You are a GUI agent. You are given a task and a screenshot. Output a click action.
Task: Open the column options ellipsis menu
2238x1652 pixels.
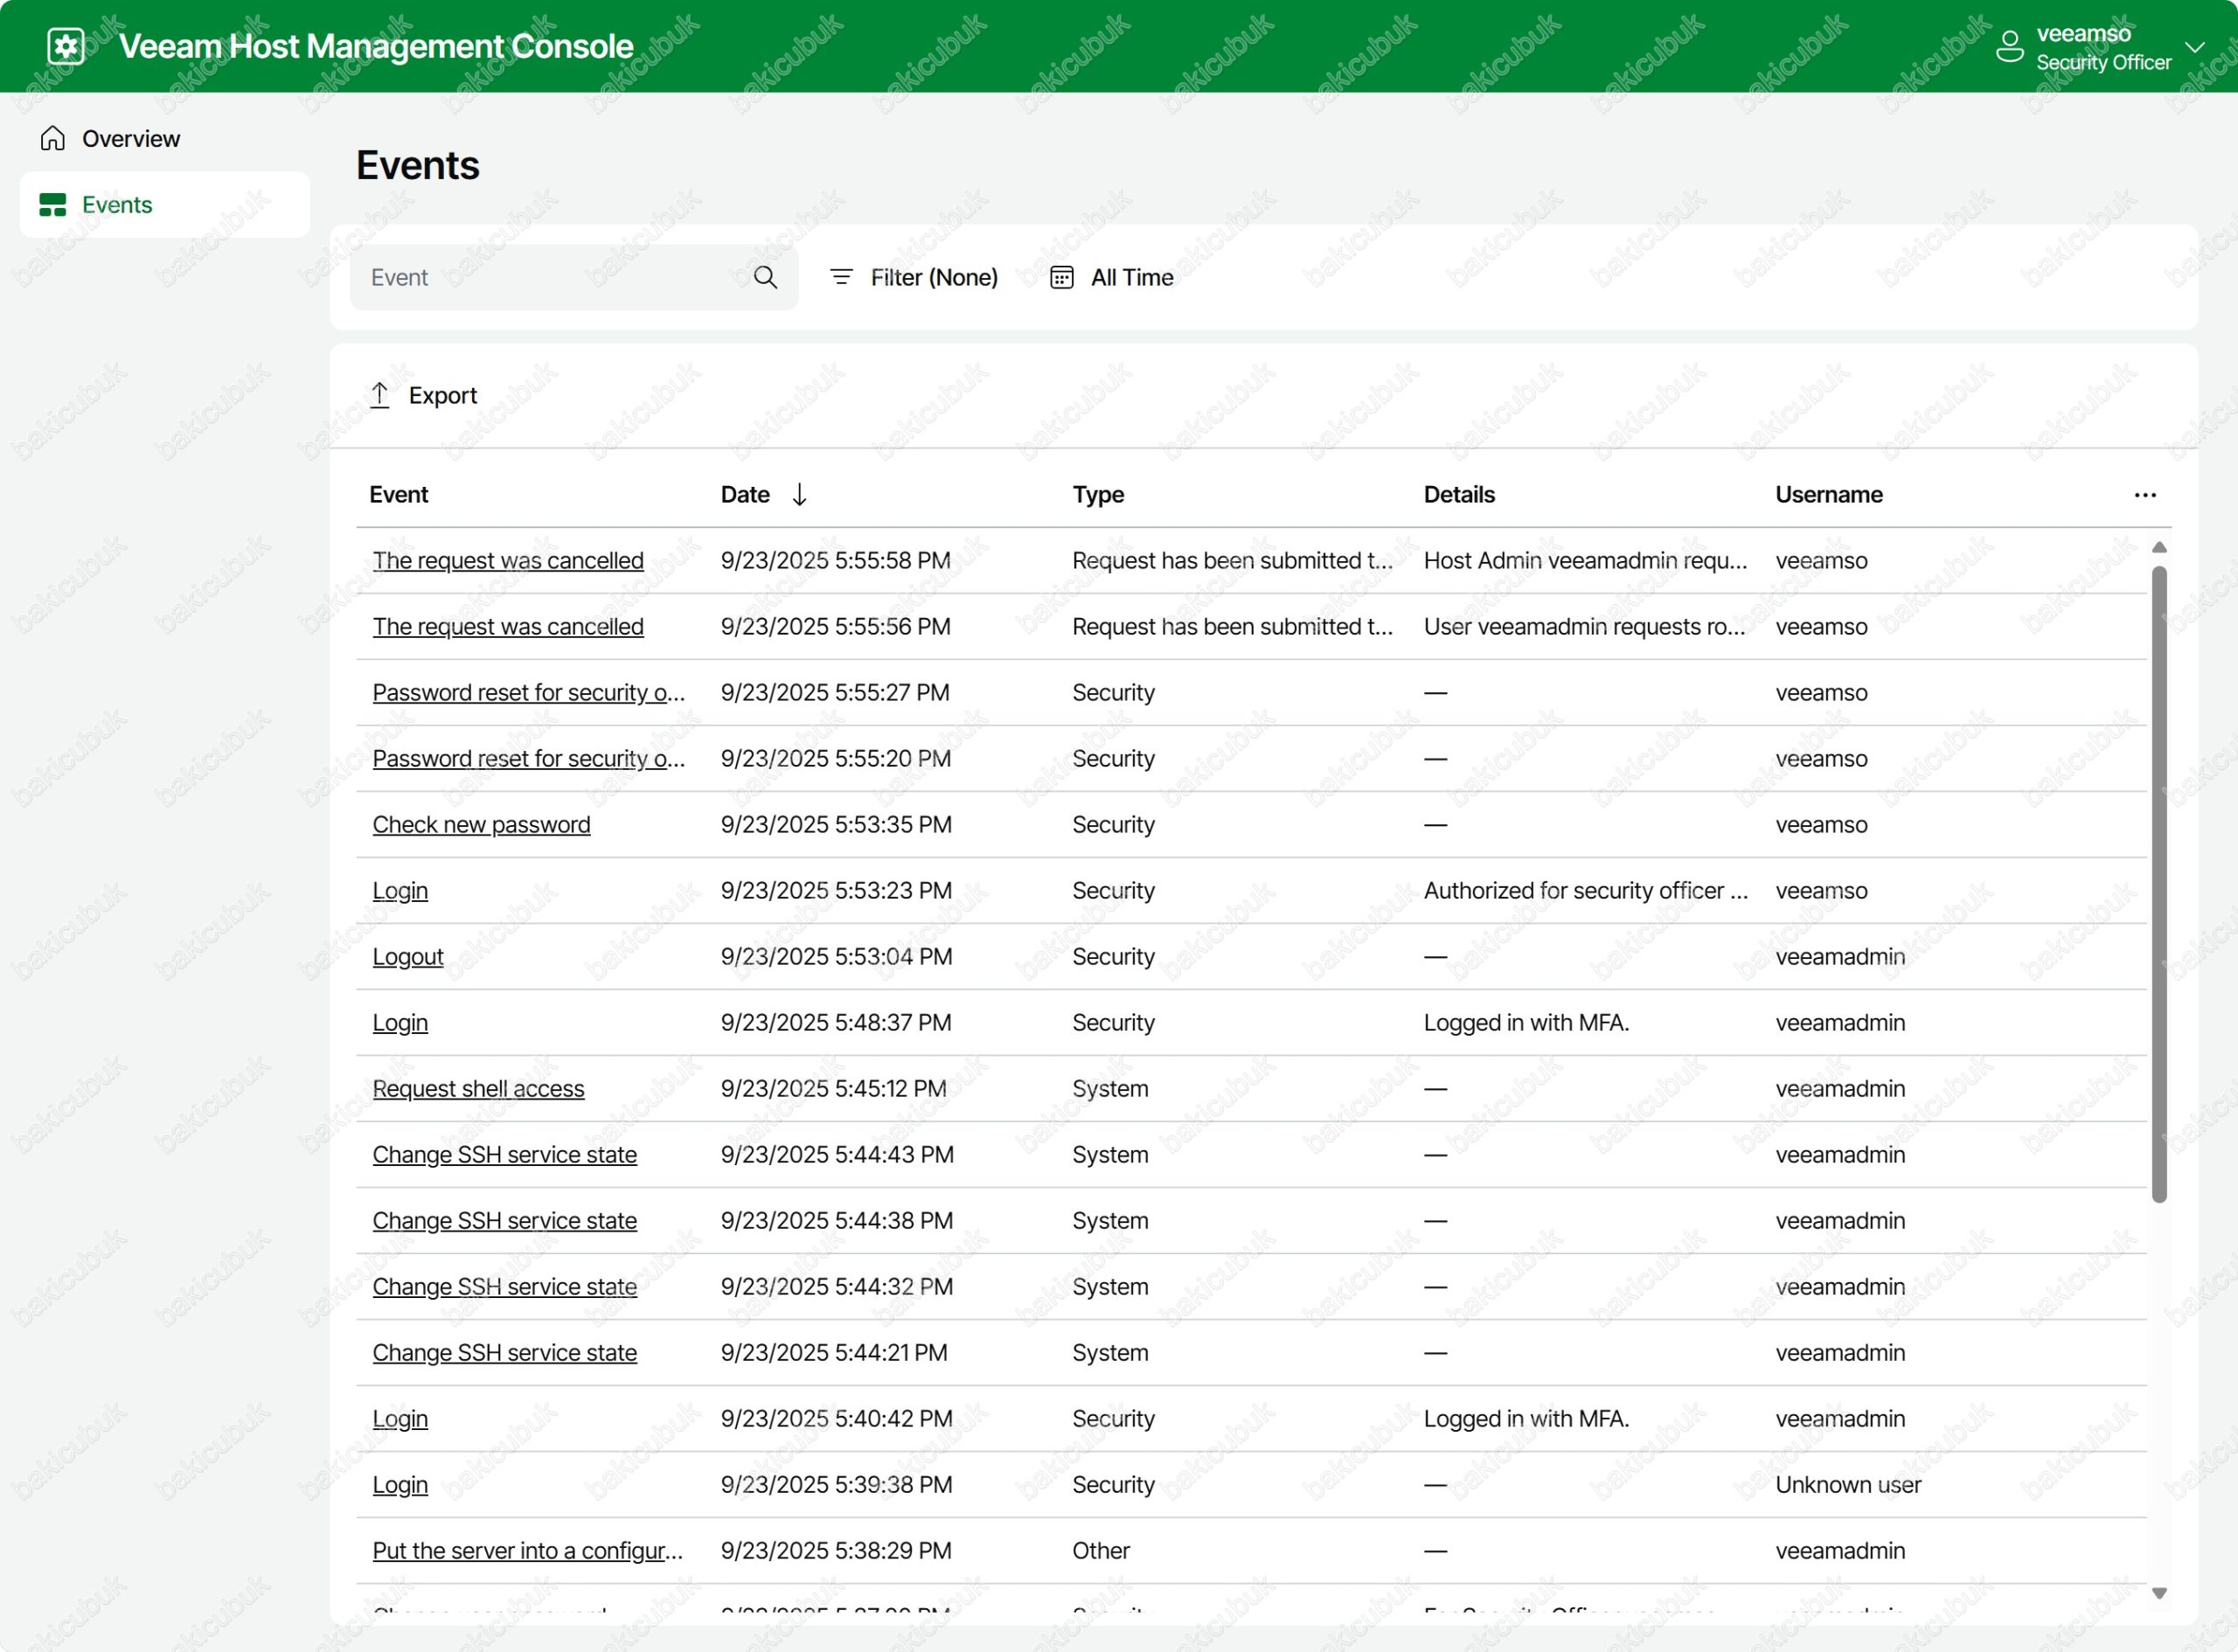(2144, 496)
